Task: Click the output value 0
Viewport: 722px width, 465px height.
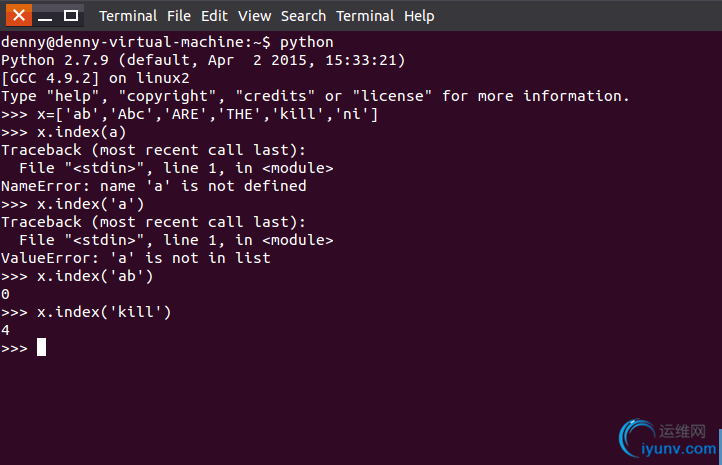Action: coord(6,294)
